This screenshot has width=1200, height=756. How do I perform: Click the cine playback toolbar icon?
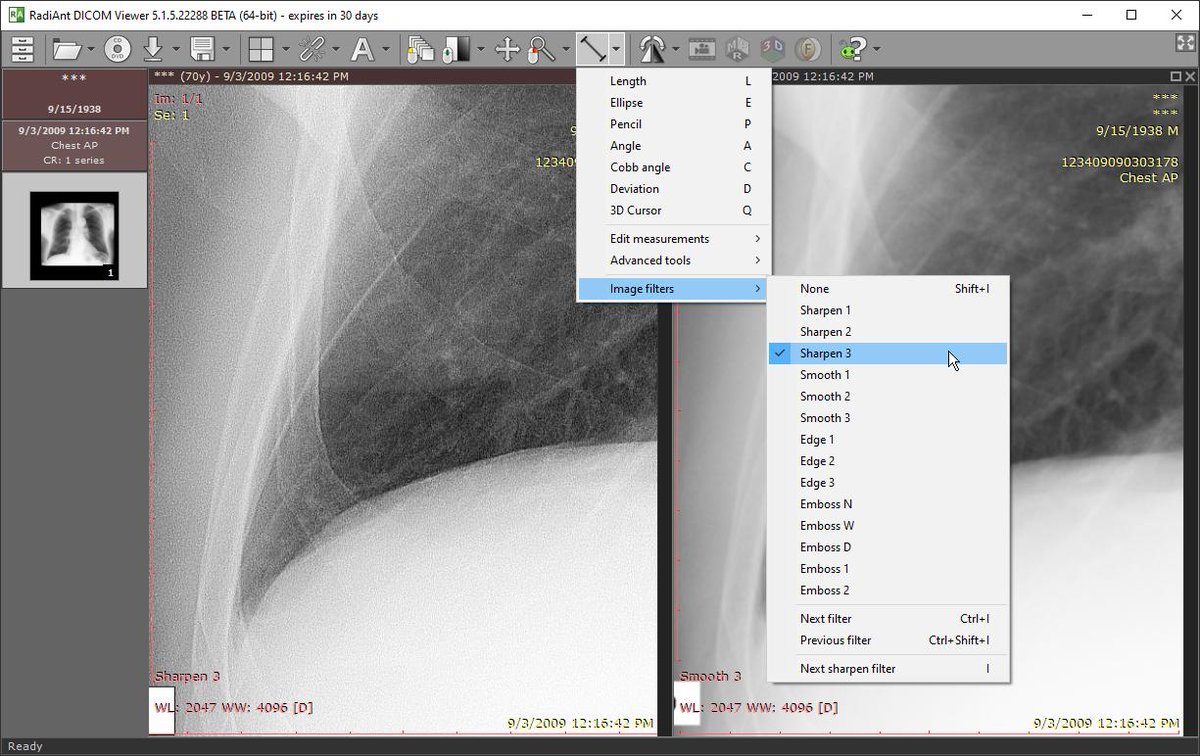click(x=703, y=48)
